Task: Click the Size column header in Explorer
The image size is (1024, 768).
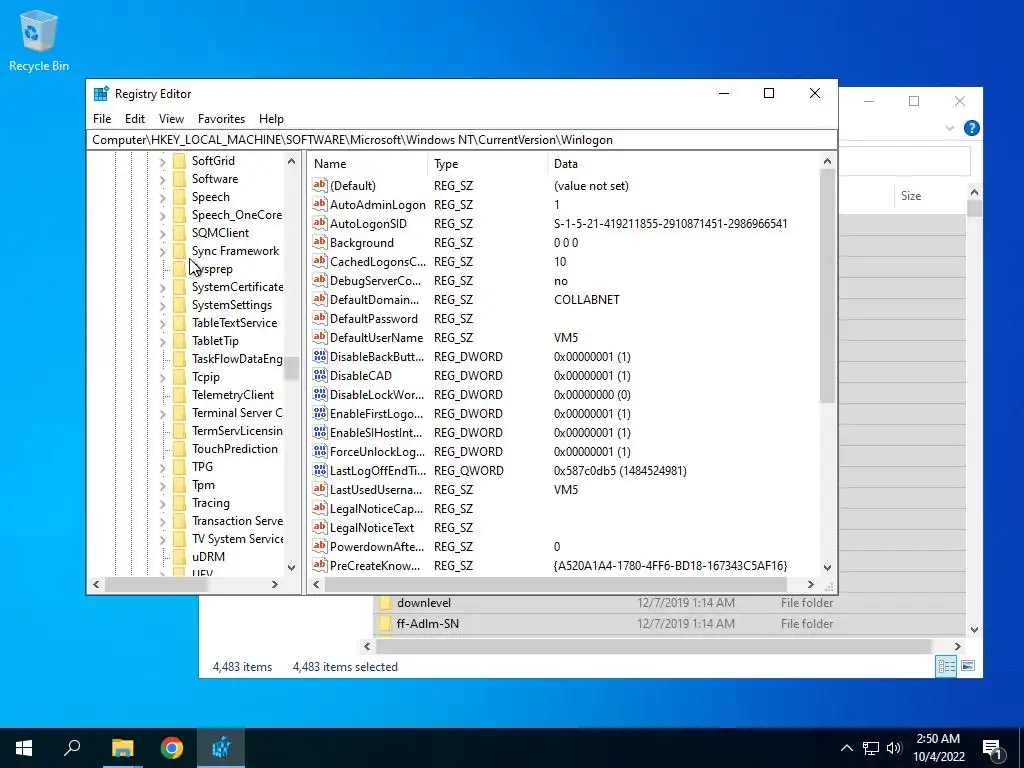Action: pos(930,196)
